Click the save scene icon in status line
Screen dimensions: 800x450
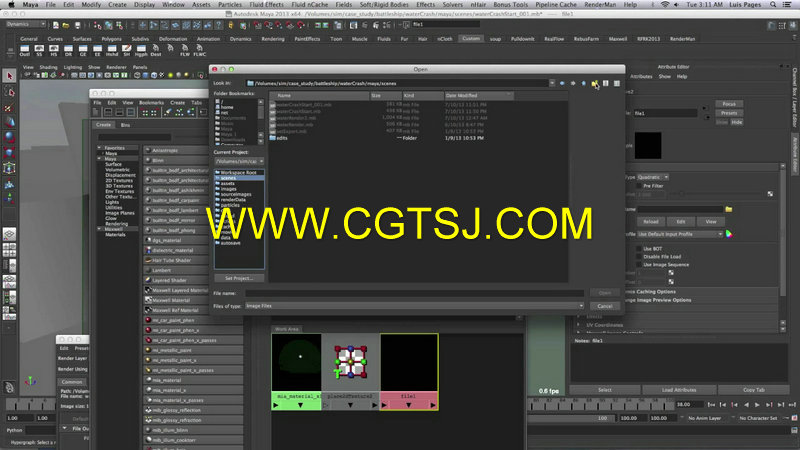pyautogui.click(x=77, y=24)
